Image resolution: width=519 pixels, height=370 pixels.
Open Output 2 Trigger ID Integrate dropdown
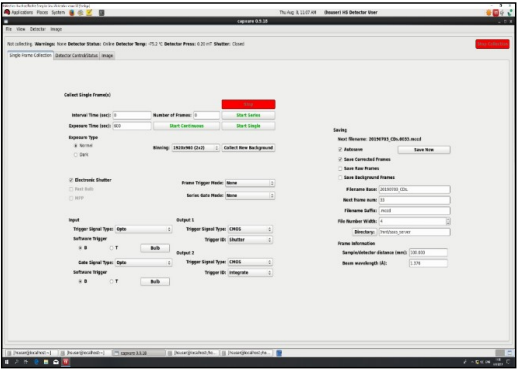(250, 273)
